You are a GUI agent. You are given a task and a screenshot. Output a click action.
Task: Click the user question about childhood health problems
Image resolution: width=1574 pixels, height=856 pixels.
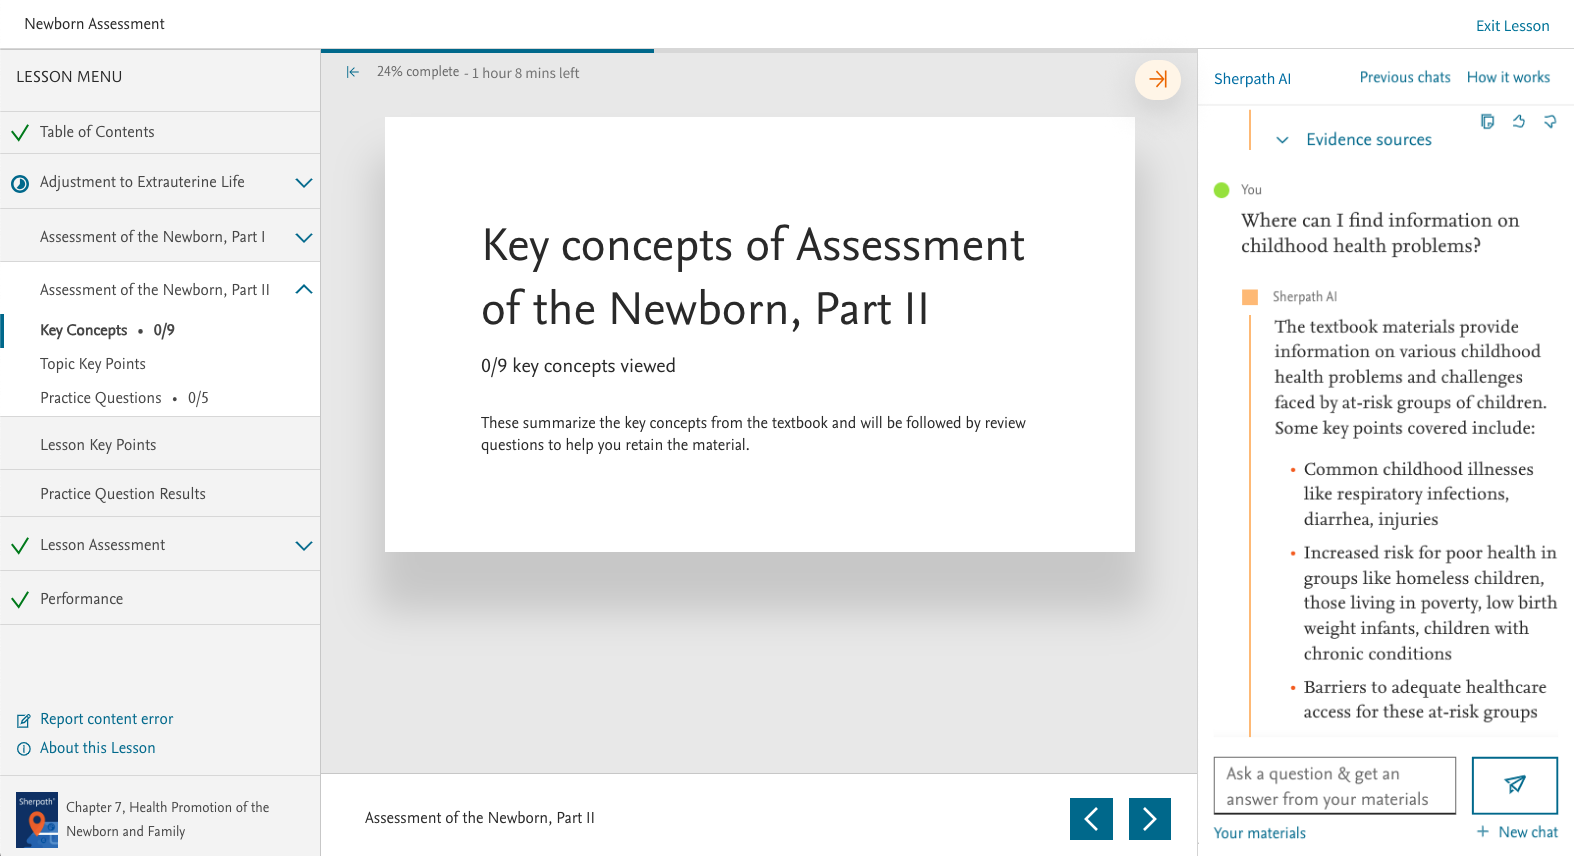[1379, 233]
